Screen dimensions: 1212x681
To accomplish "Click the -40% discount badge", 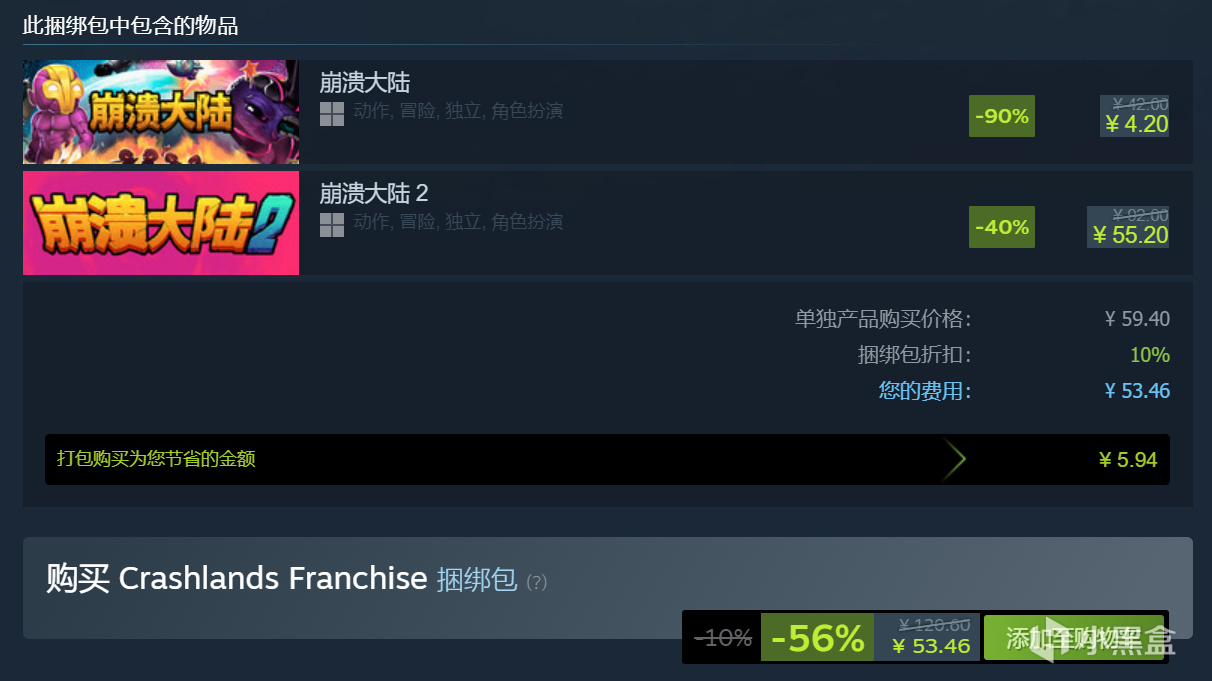I will coord(1002,227).
